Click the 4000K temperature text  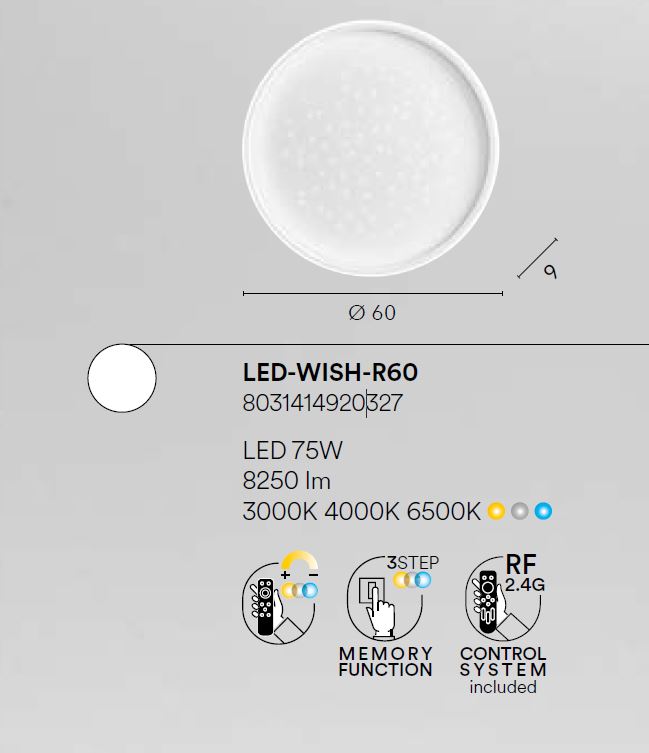tap(362, 511)
